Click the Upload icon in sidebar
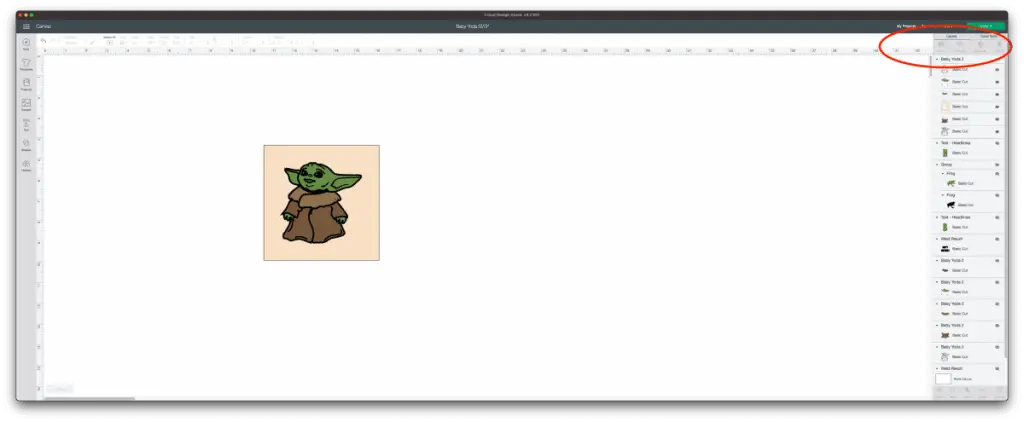This screenshot has width=1024, height=422. click(26, 165)
